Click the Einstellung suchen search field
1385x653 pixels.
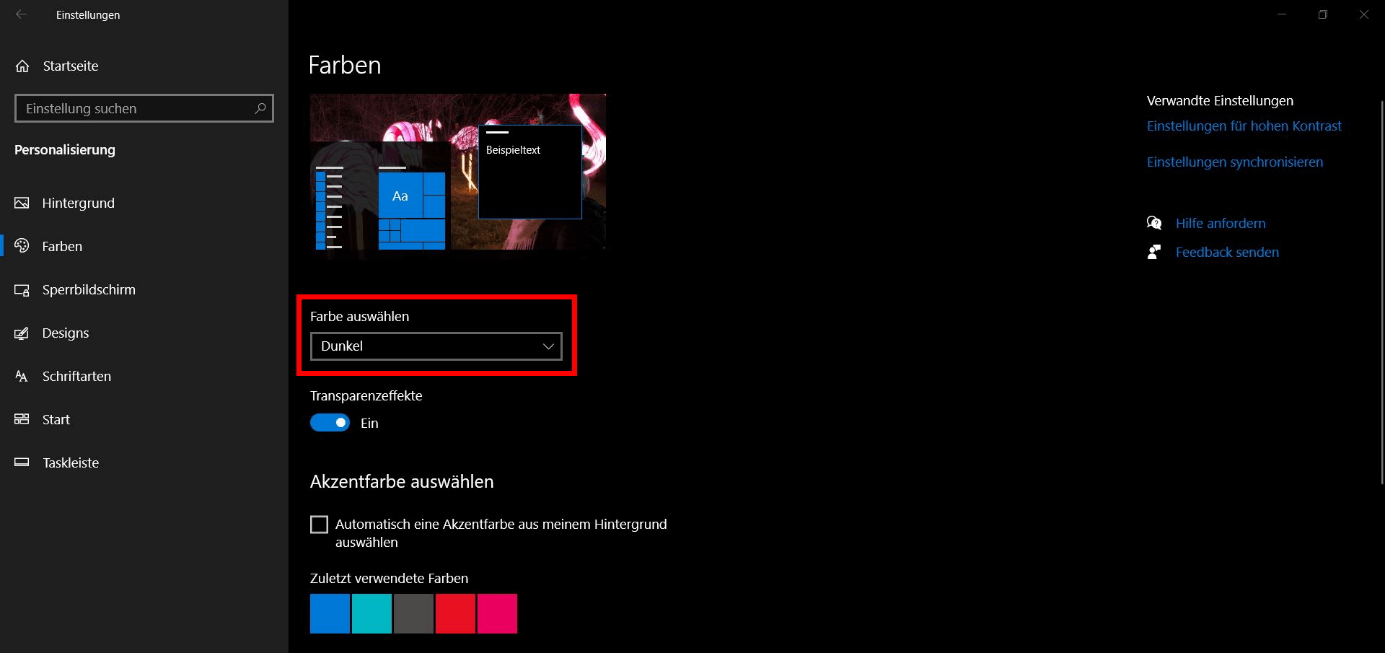pyautogui.click(x=144, y=108)
